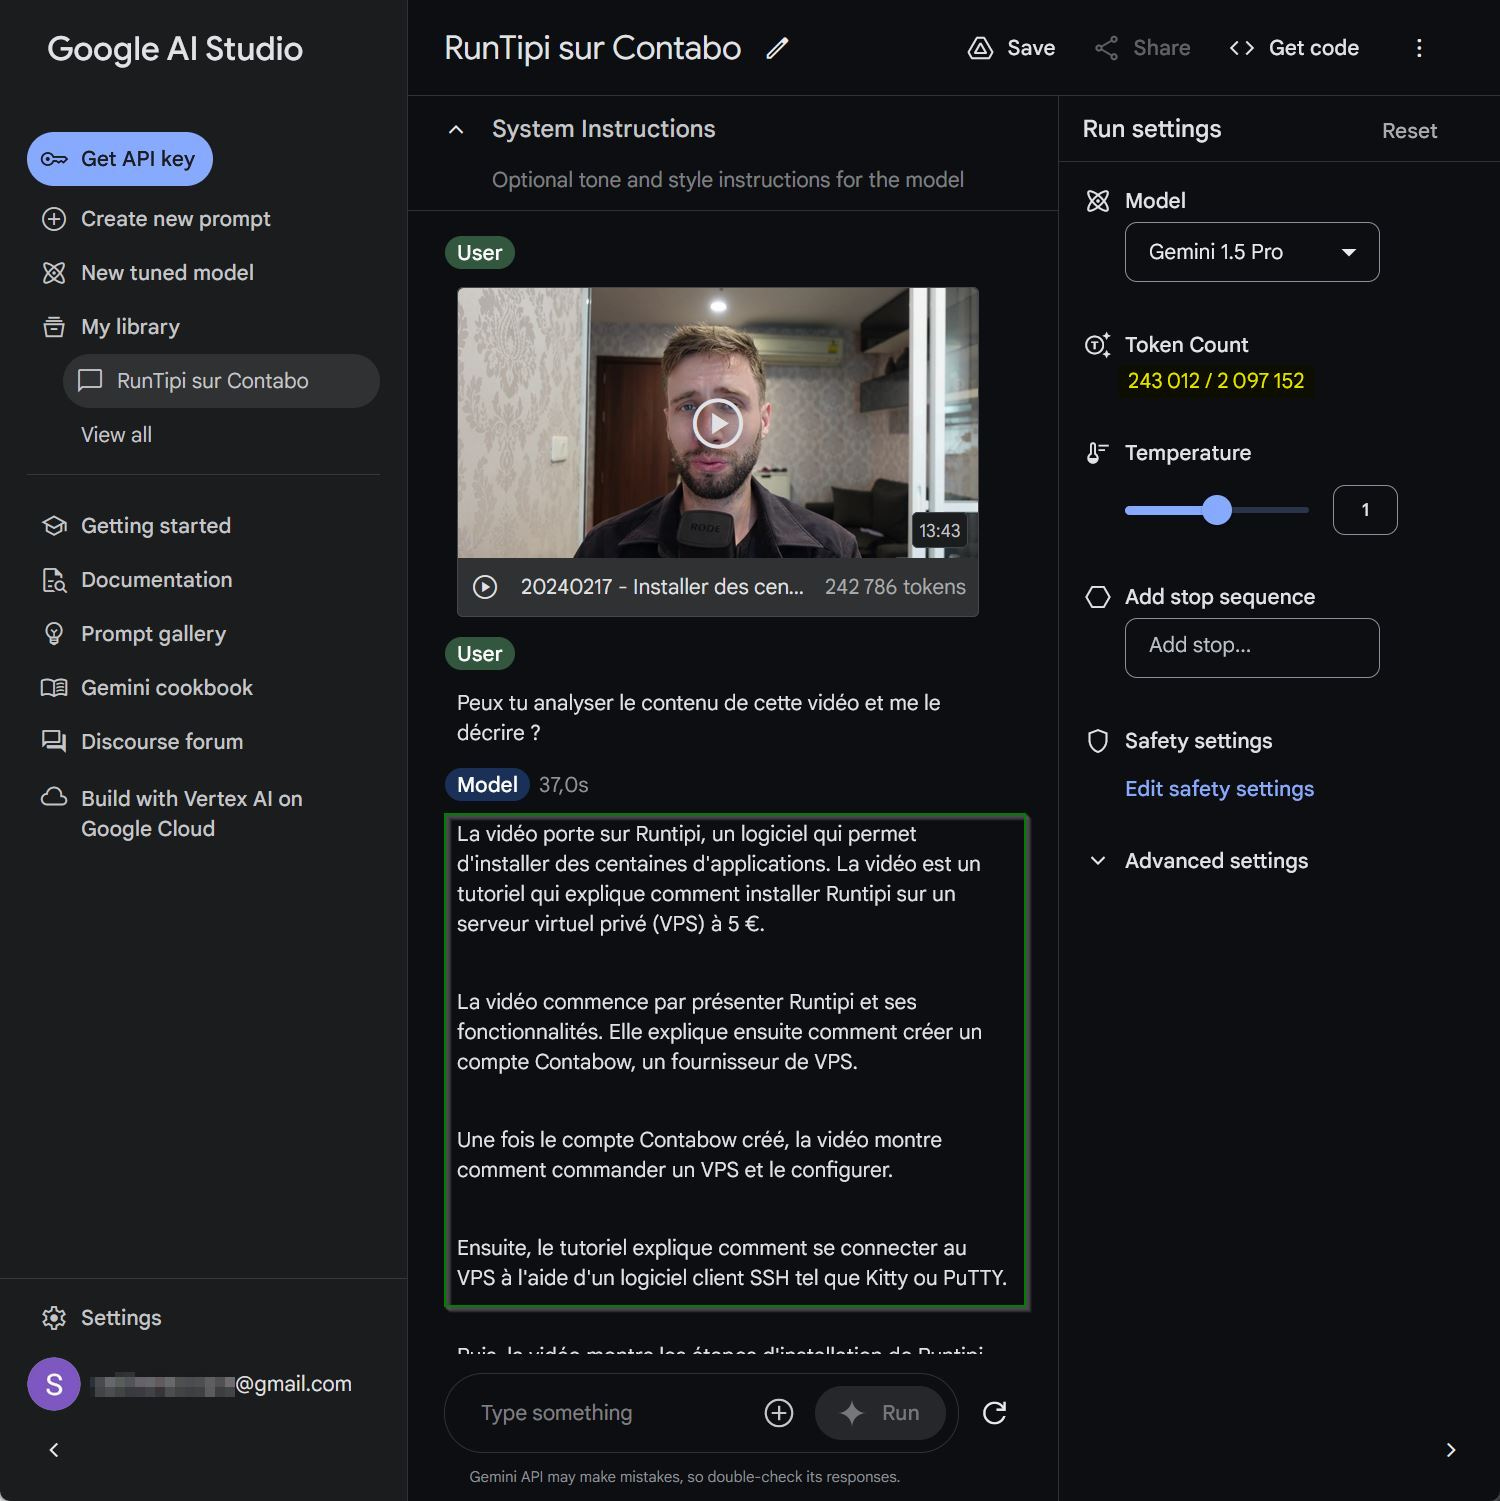The image size is (1500, 1501).
Task: Click the Discourse forum chat icon
Action: pyautogui.click(x=54, y=742)
